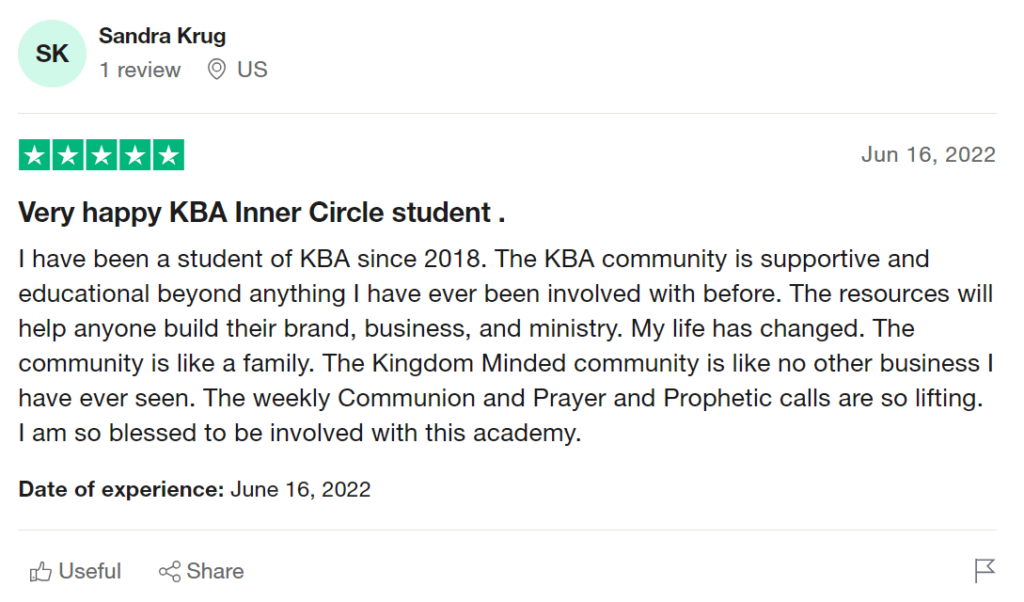This screenshot has width=1024, height=602.
Task: Select the US country label
Action: pos(252,70)
